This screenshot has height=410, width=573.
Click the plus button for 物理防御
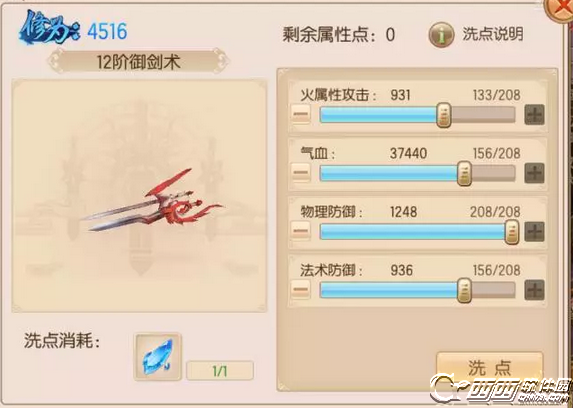click(534, 231)
